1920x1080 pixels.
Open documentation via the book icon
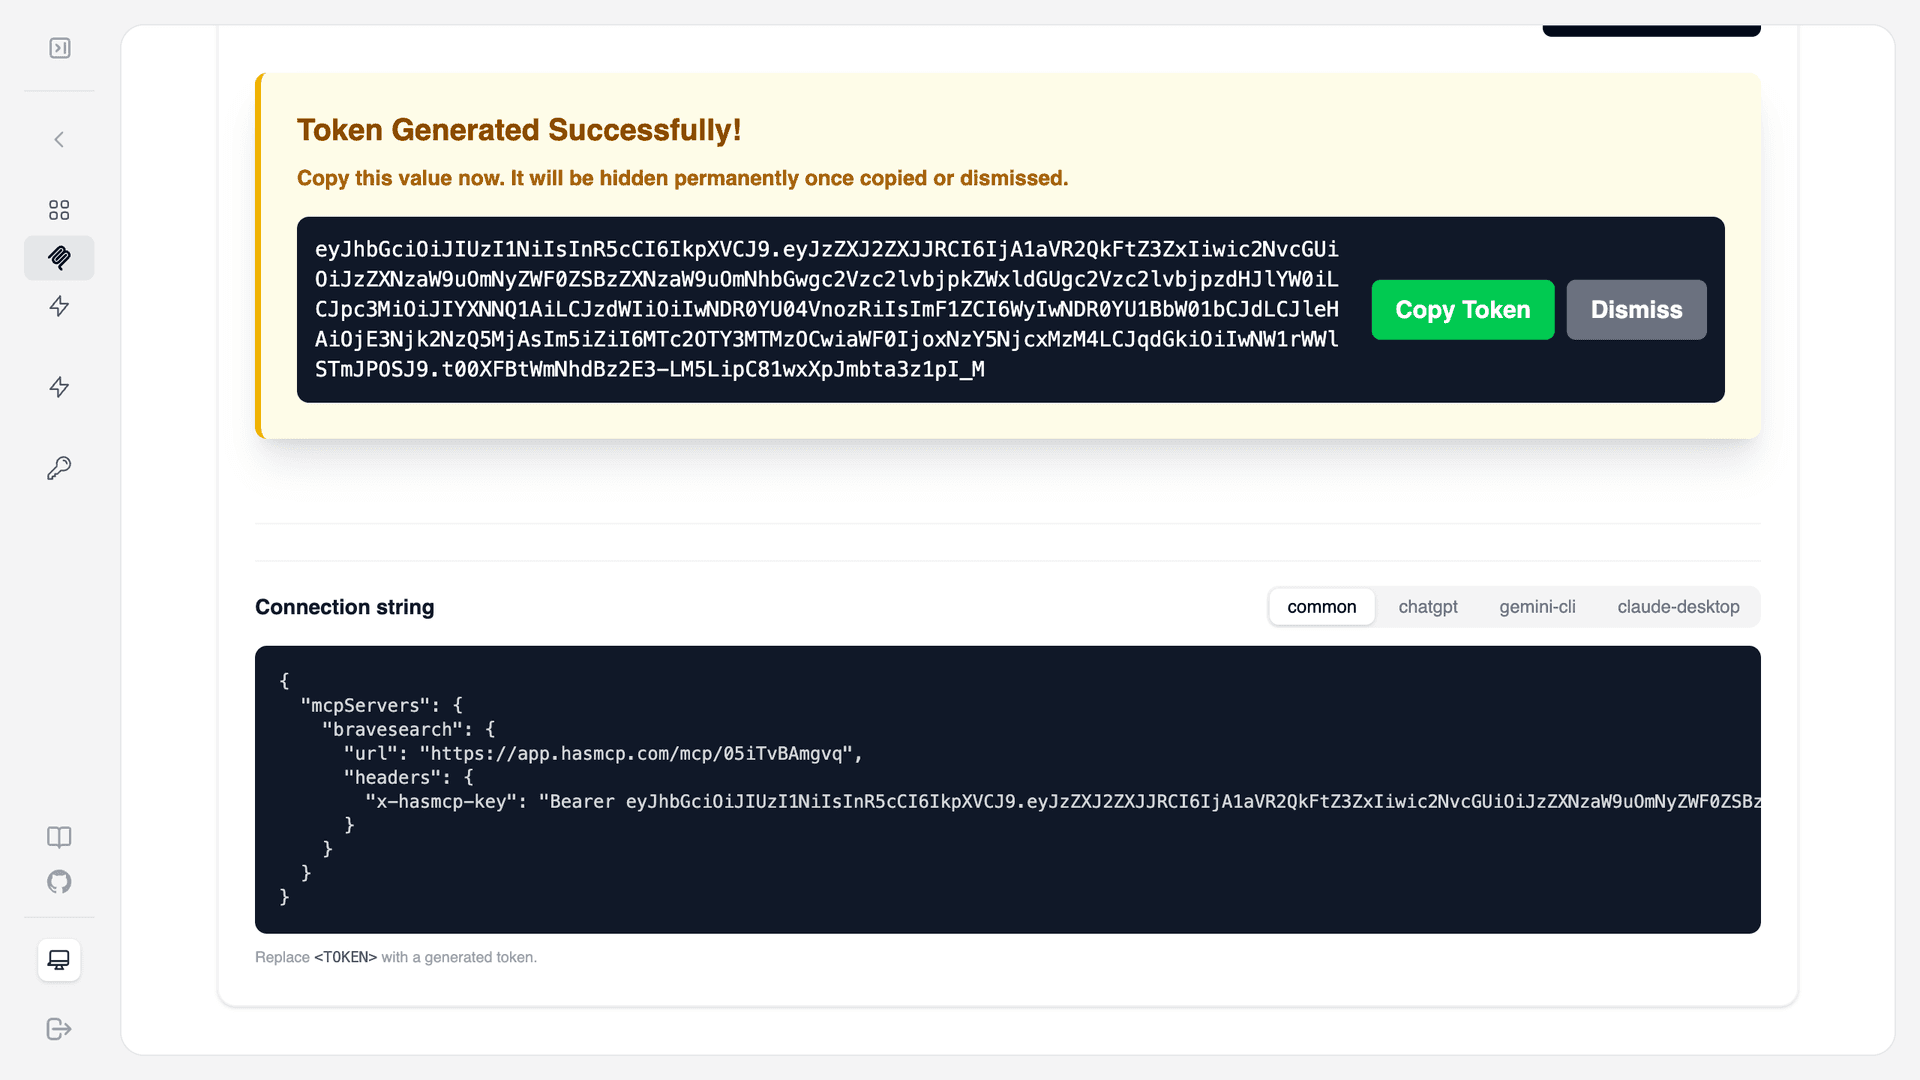pos(59,837)
